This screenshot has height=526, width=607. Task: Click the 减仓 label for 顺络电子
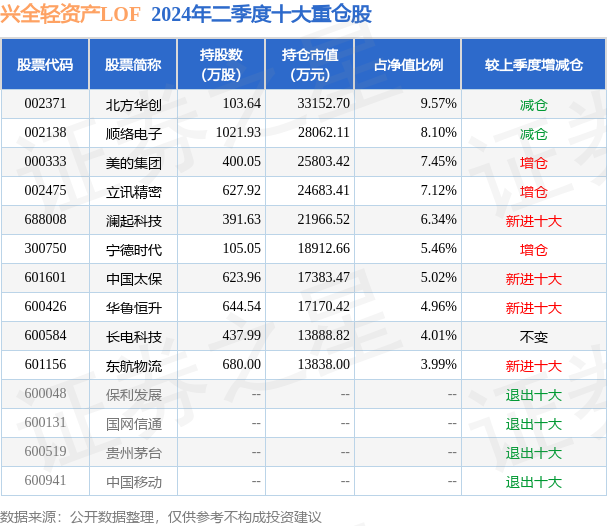pos(533,134)
